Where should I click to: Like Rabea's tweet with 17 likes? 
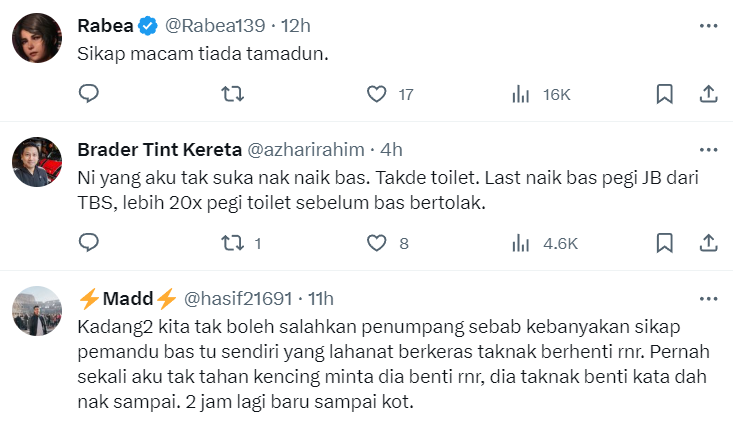[377, 94]
